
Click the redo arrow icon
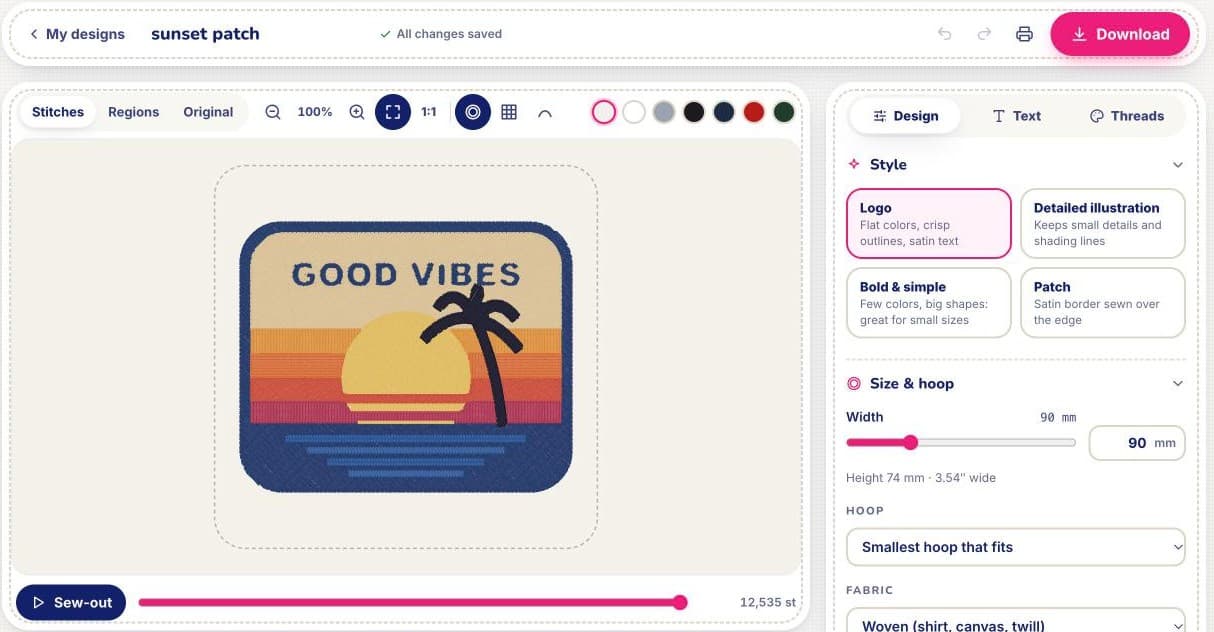pyautogui.click(x=984, y=34)
